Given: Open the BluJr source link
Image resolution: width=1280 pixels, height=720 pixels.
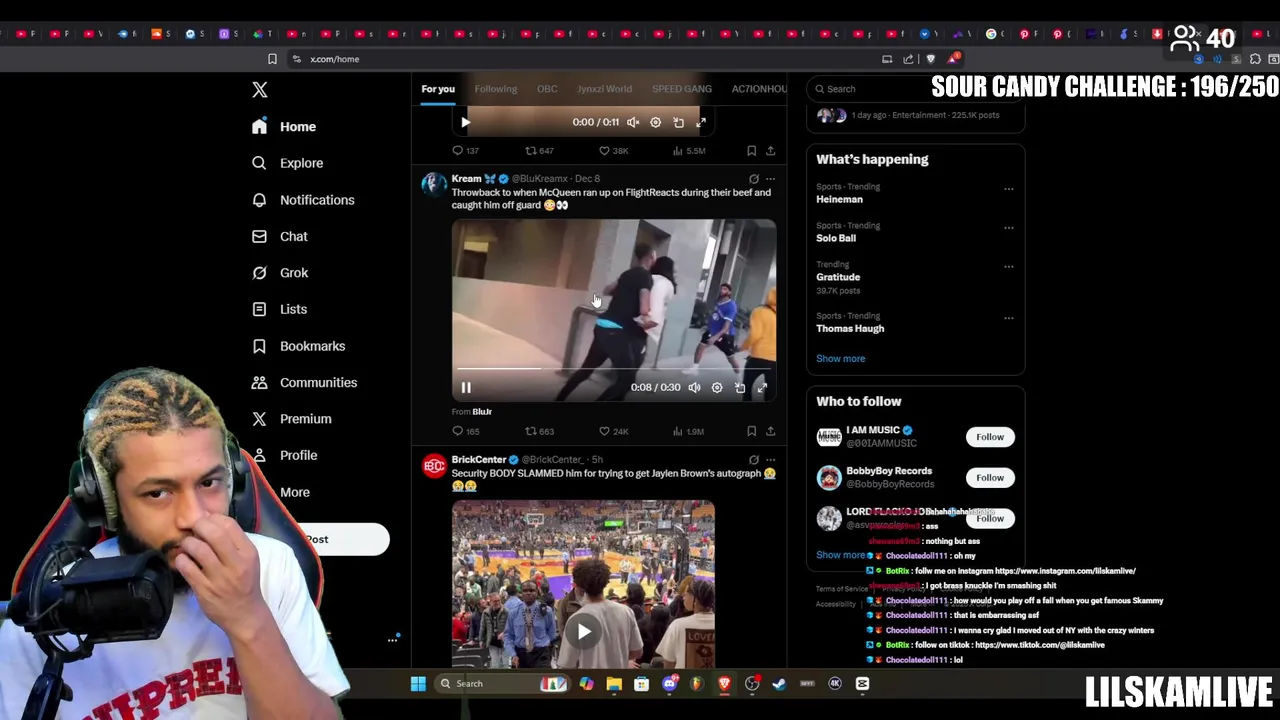Looking at the screenshot, I should pos(482,412).
